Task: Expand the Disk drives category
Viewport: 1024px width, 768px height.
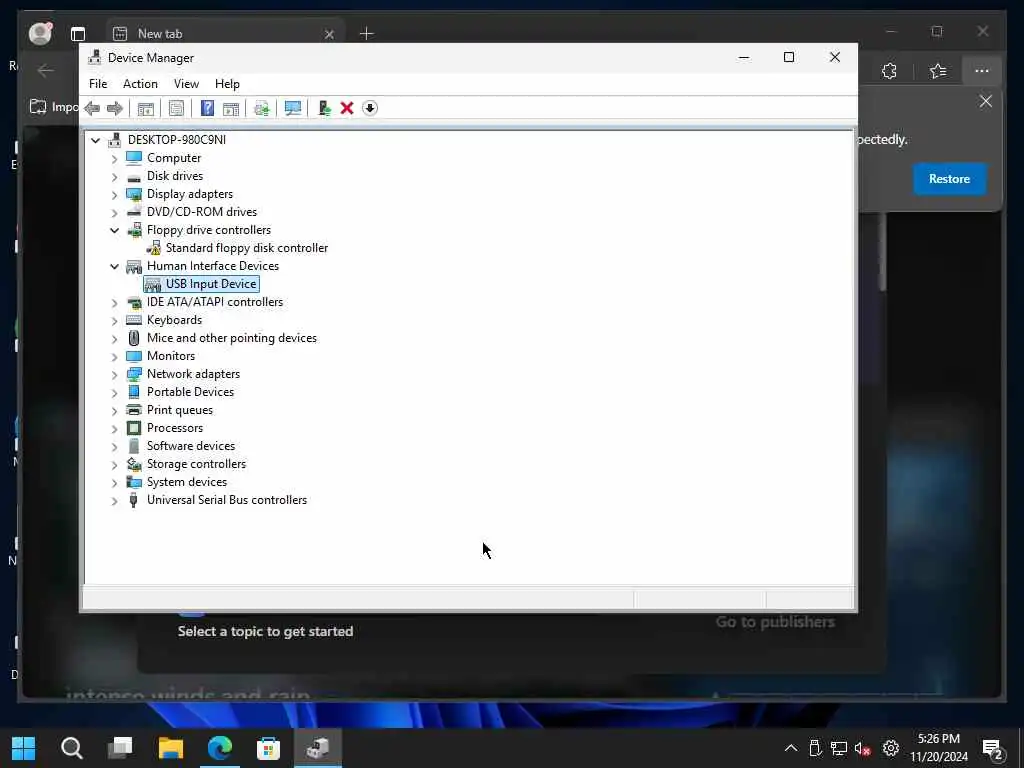Action: 114,177
